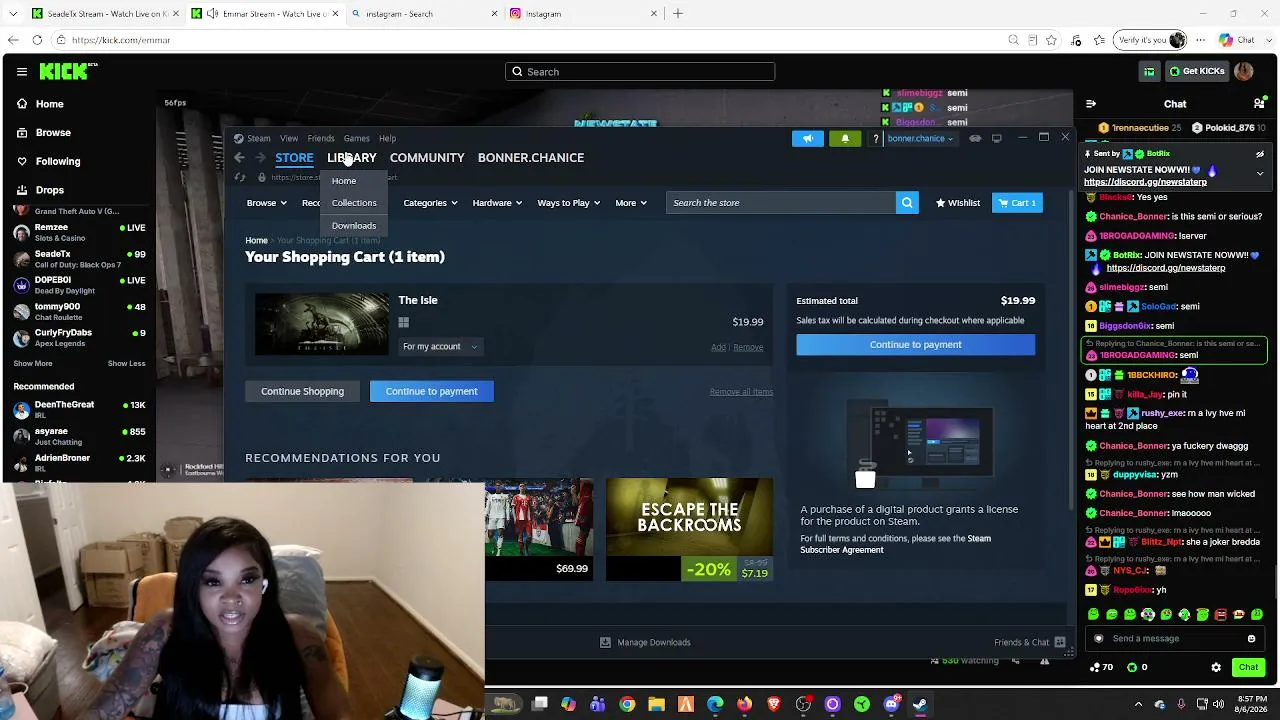Viewport: 1280px width, 720px height.
Task: Expand Ways to Play dropdown
Action: (x=569, y=203)
